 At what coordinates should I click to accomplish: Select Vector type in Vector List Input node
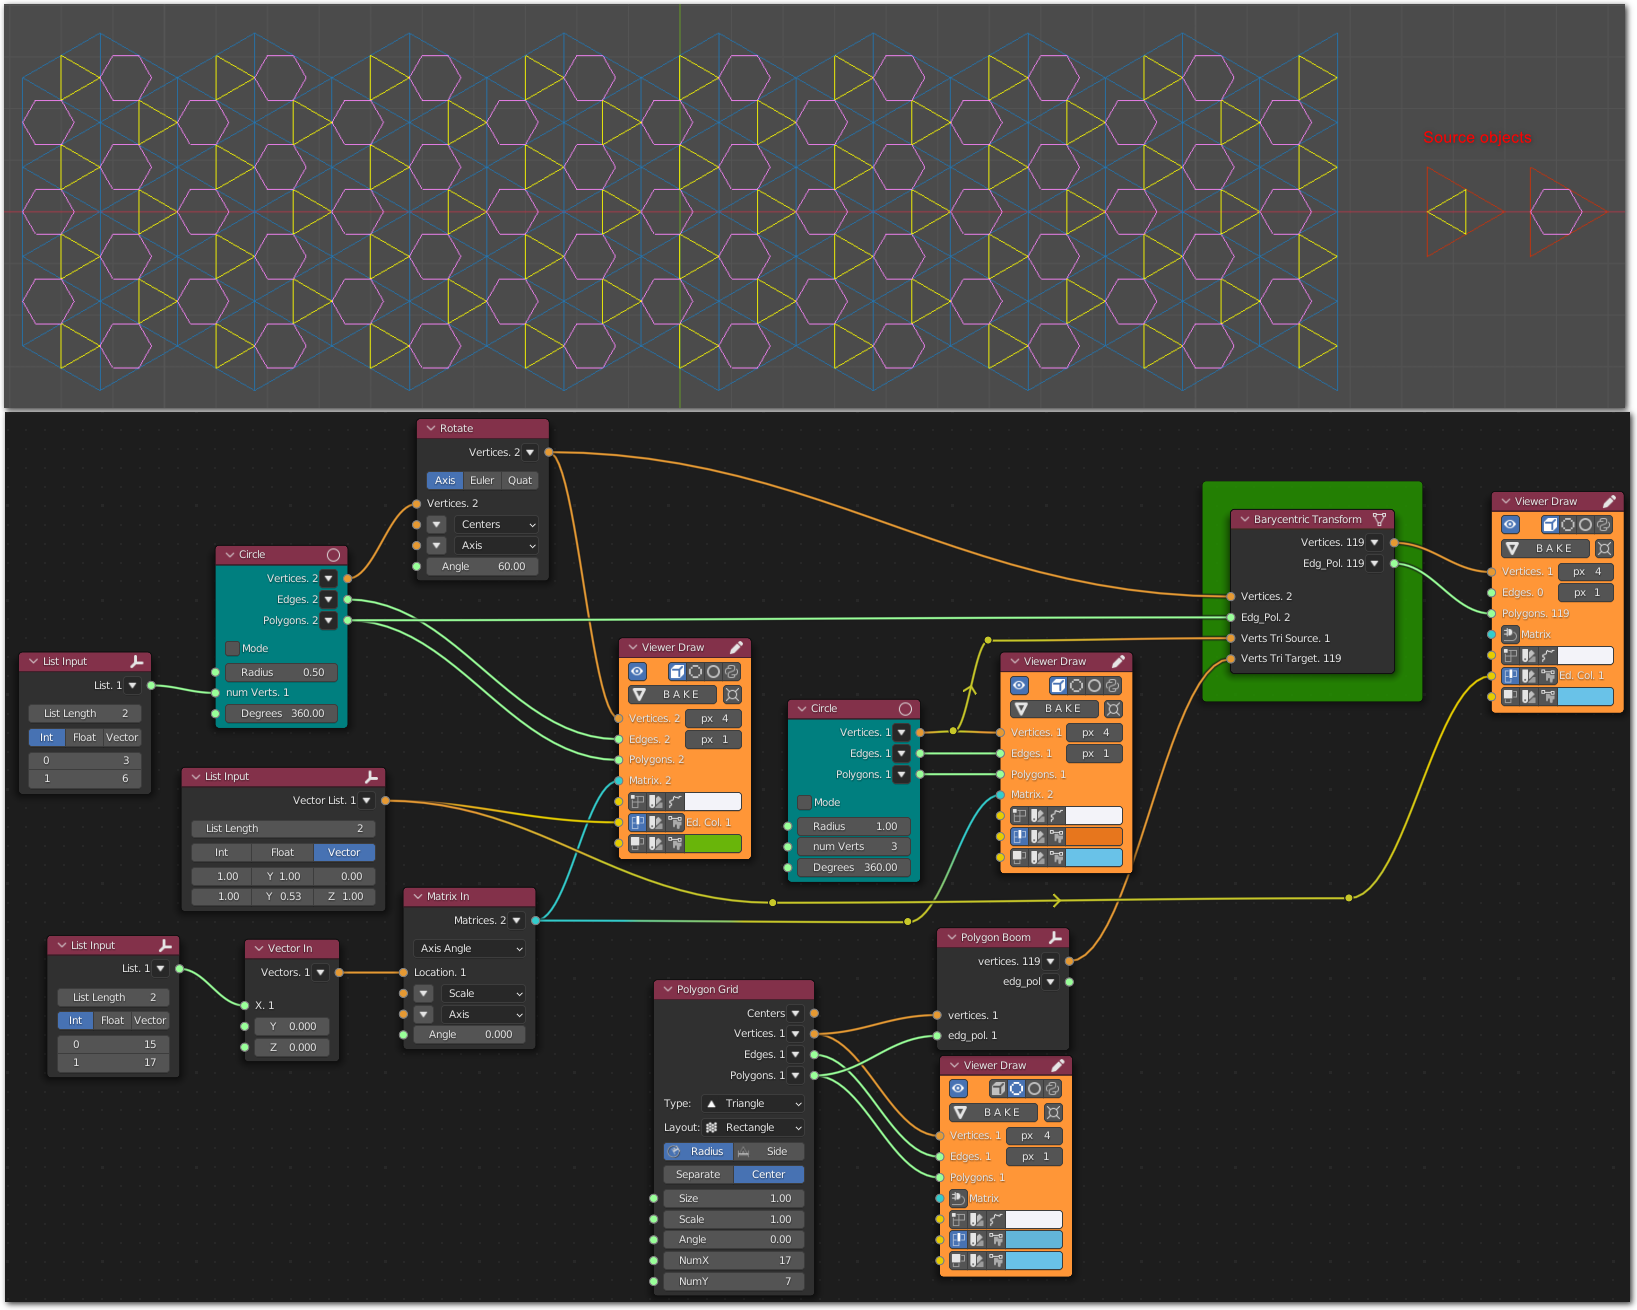click(x=344, y=852)
